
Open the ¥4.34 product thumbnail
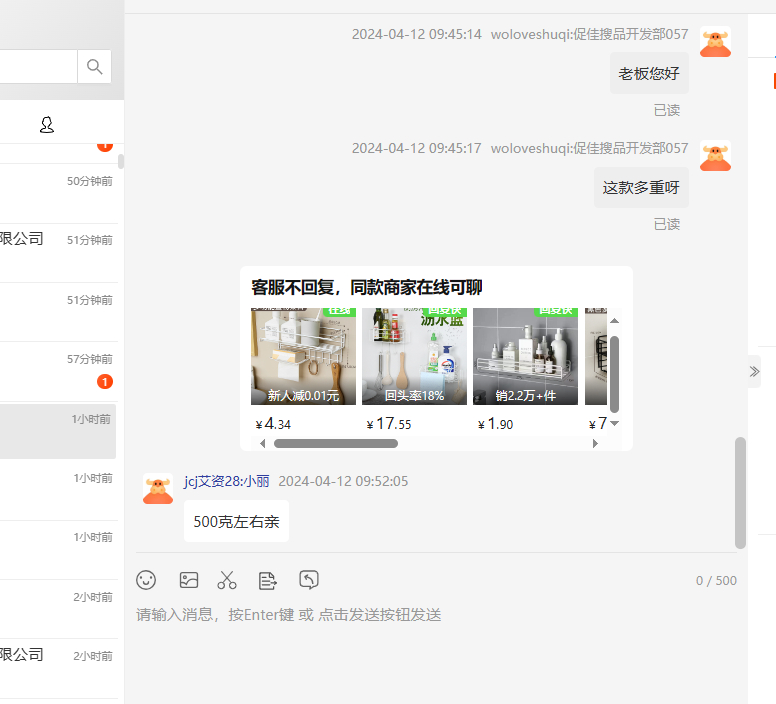pos(303,356)
